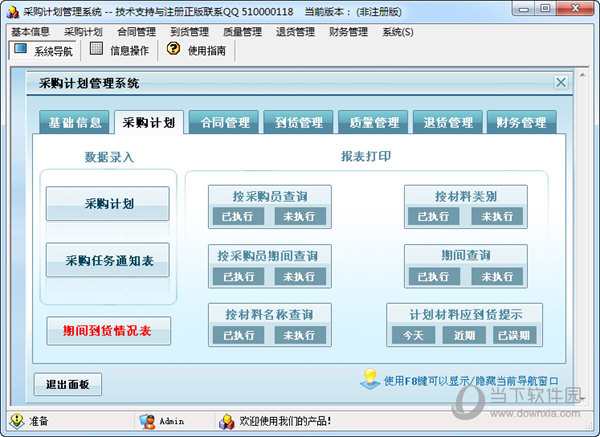
Task: Click the Admin status bar text
Action: 172,421
